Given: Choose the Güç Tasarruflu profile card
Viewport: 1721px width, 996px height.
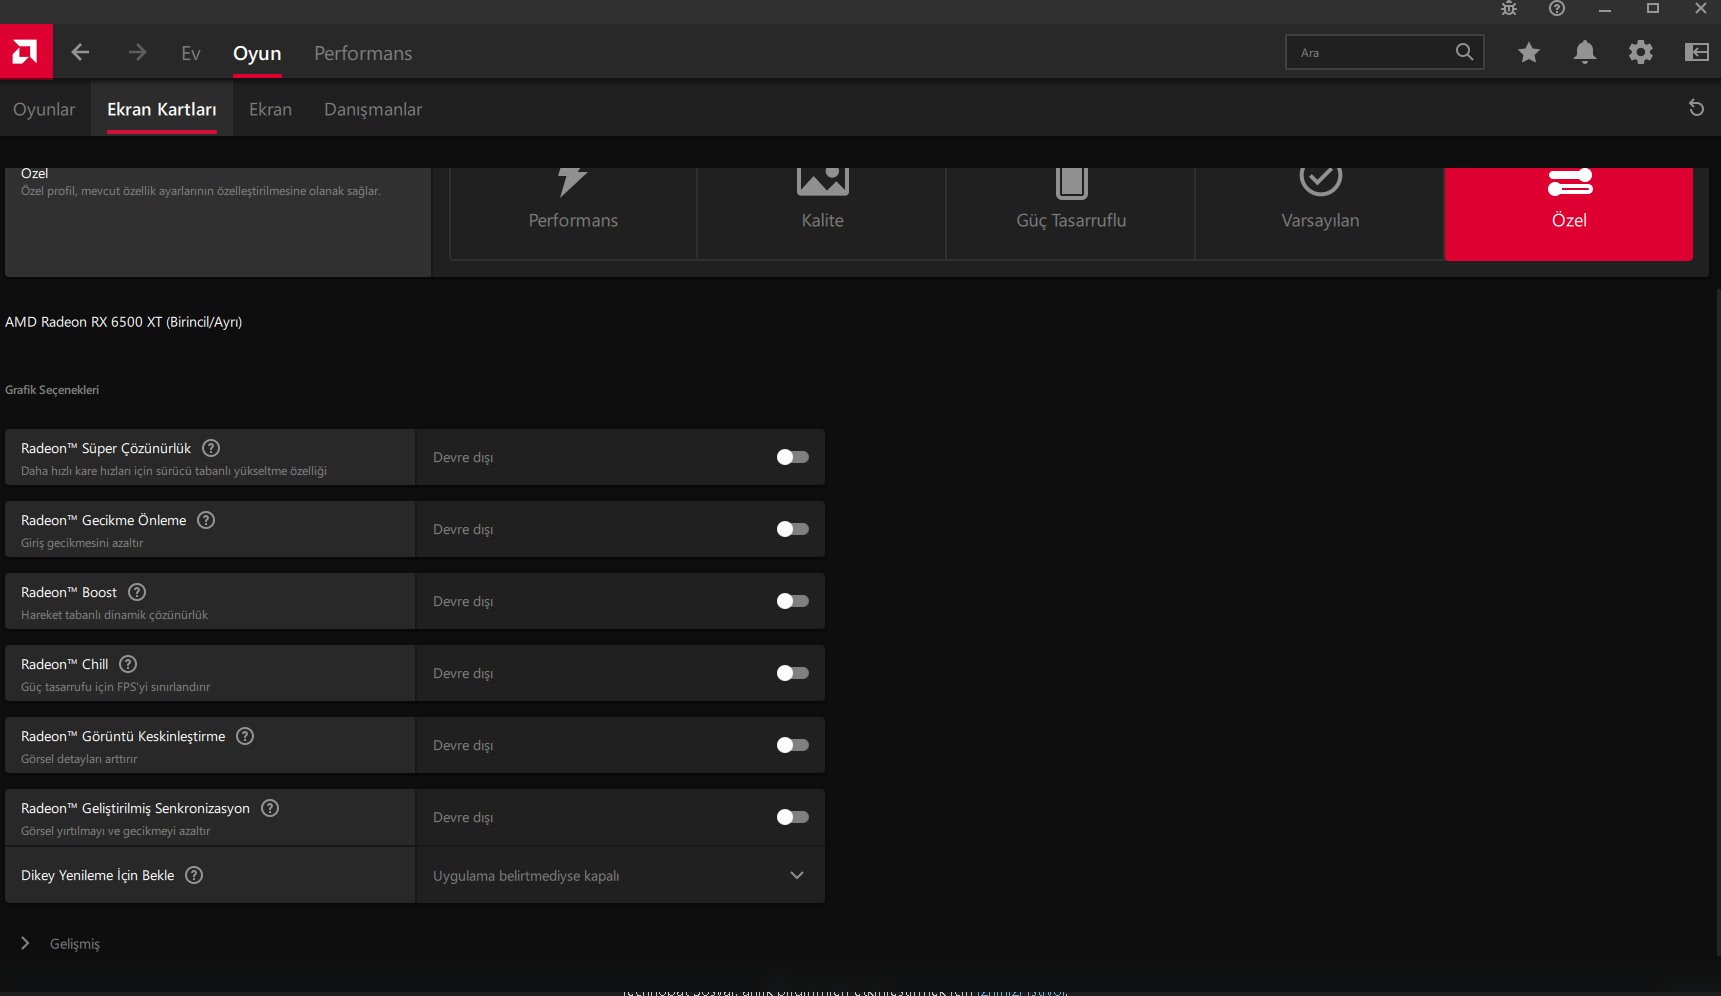Looking at the screenshot, I should tap(1071, 213).
